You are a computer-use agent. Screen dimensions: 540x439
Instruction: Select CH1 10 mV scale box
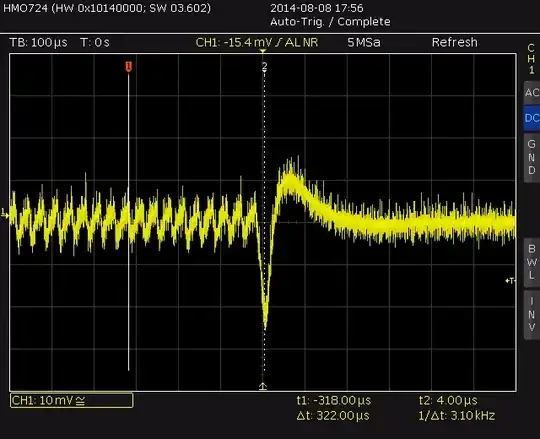72,400
